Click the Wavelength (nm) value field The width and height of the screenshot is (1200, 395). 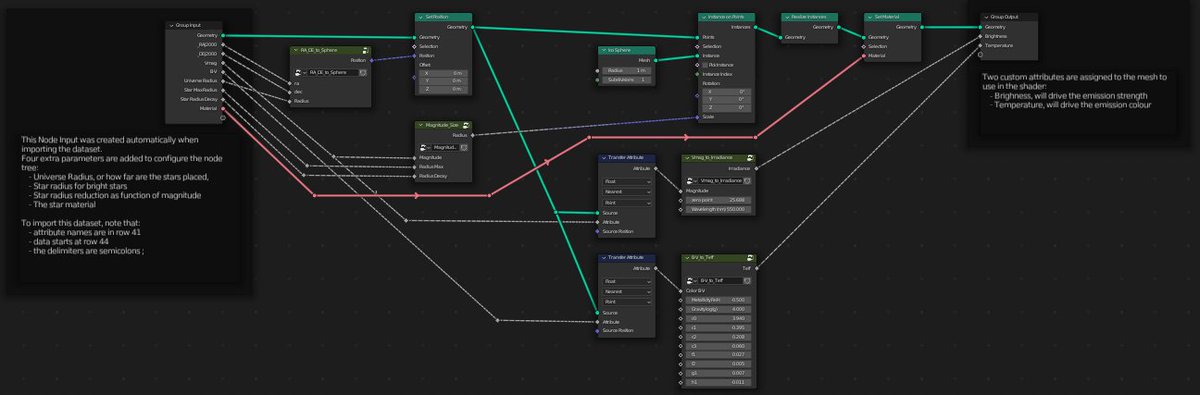[x=718, y=209]
